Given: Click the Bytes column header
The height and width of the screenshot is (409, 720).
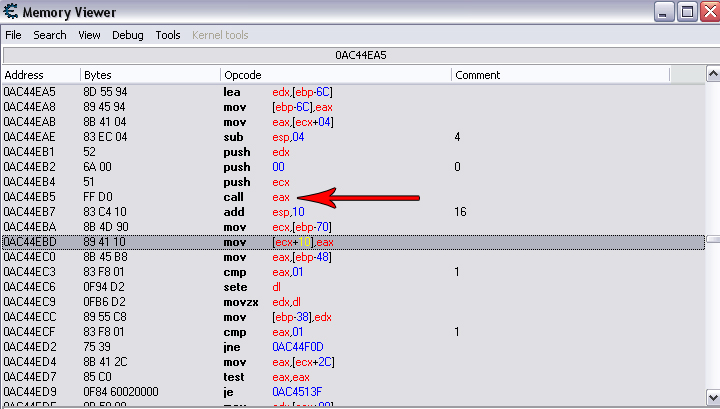Looking at the screenshot, I should [150, 75].
